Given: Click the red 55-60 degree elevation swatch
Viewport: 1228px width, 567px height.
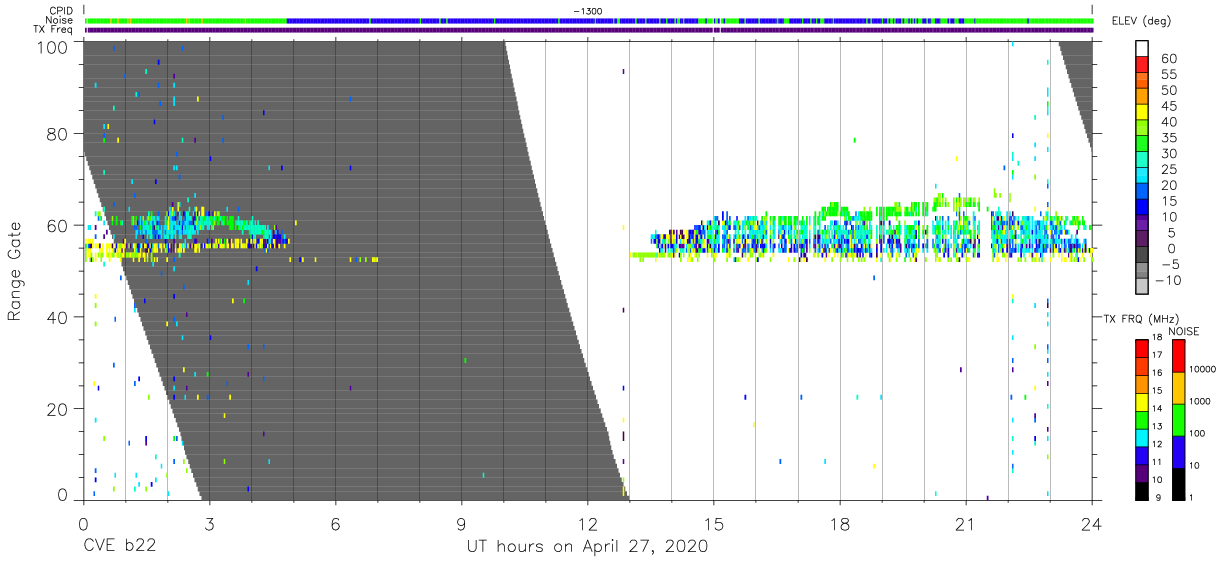Looking at the screenshot, I should [1144, 66].
